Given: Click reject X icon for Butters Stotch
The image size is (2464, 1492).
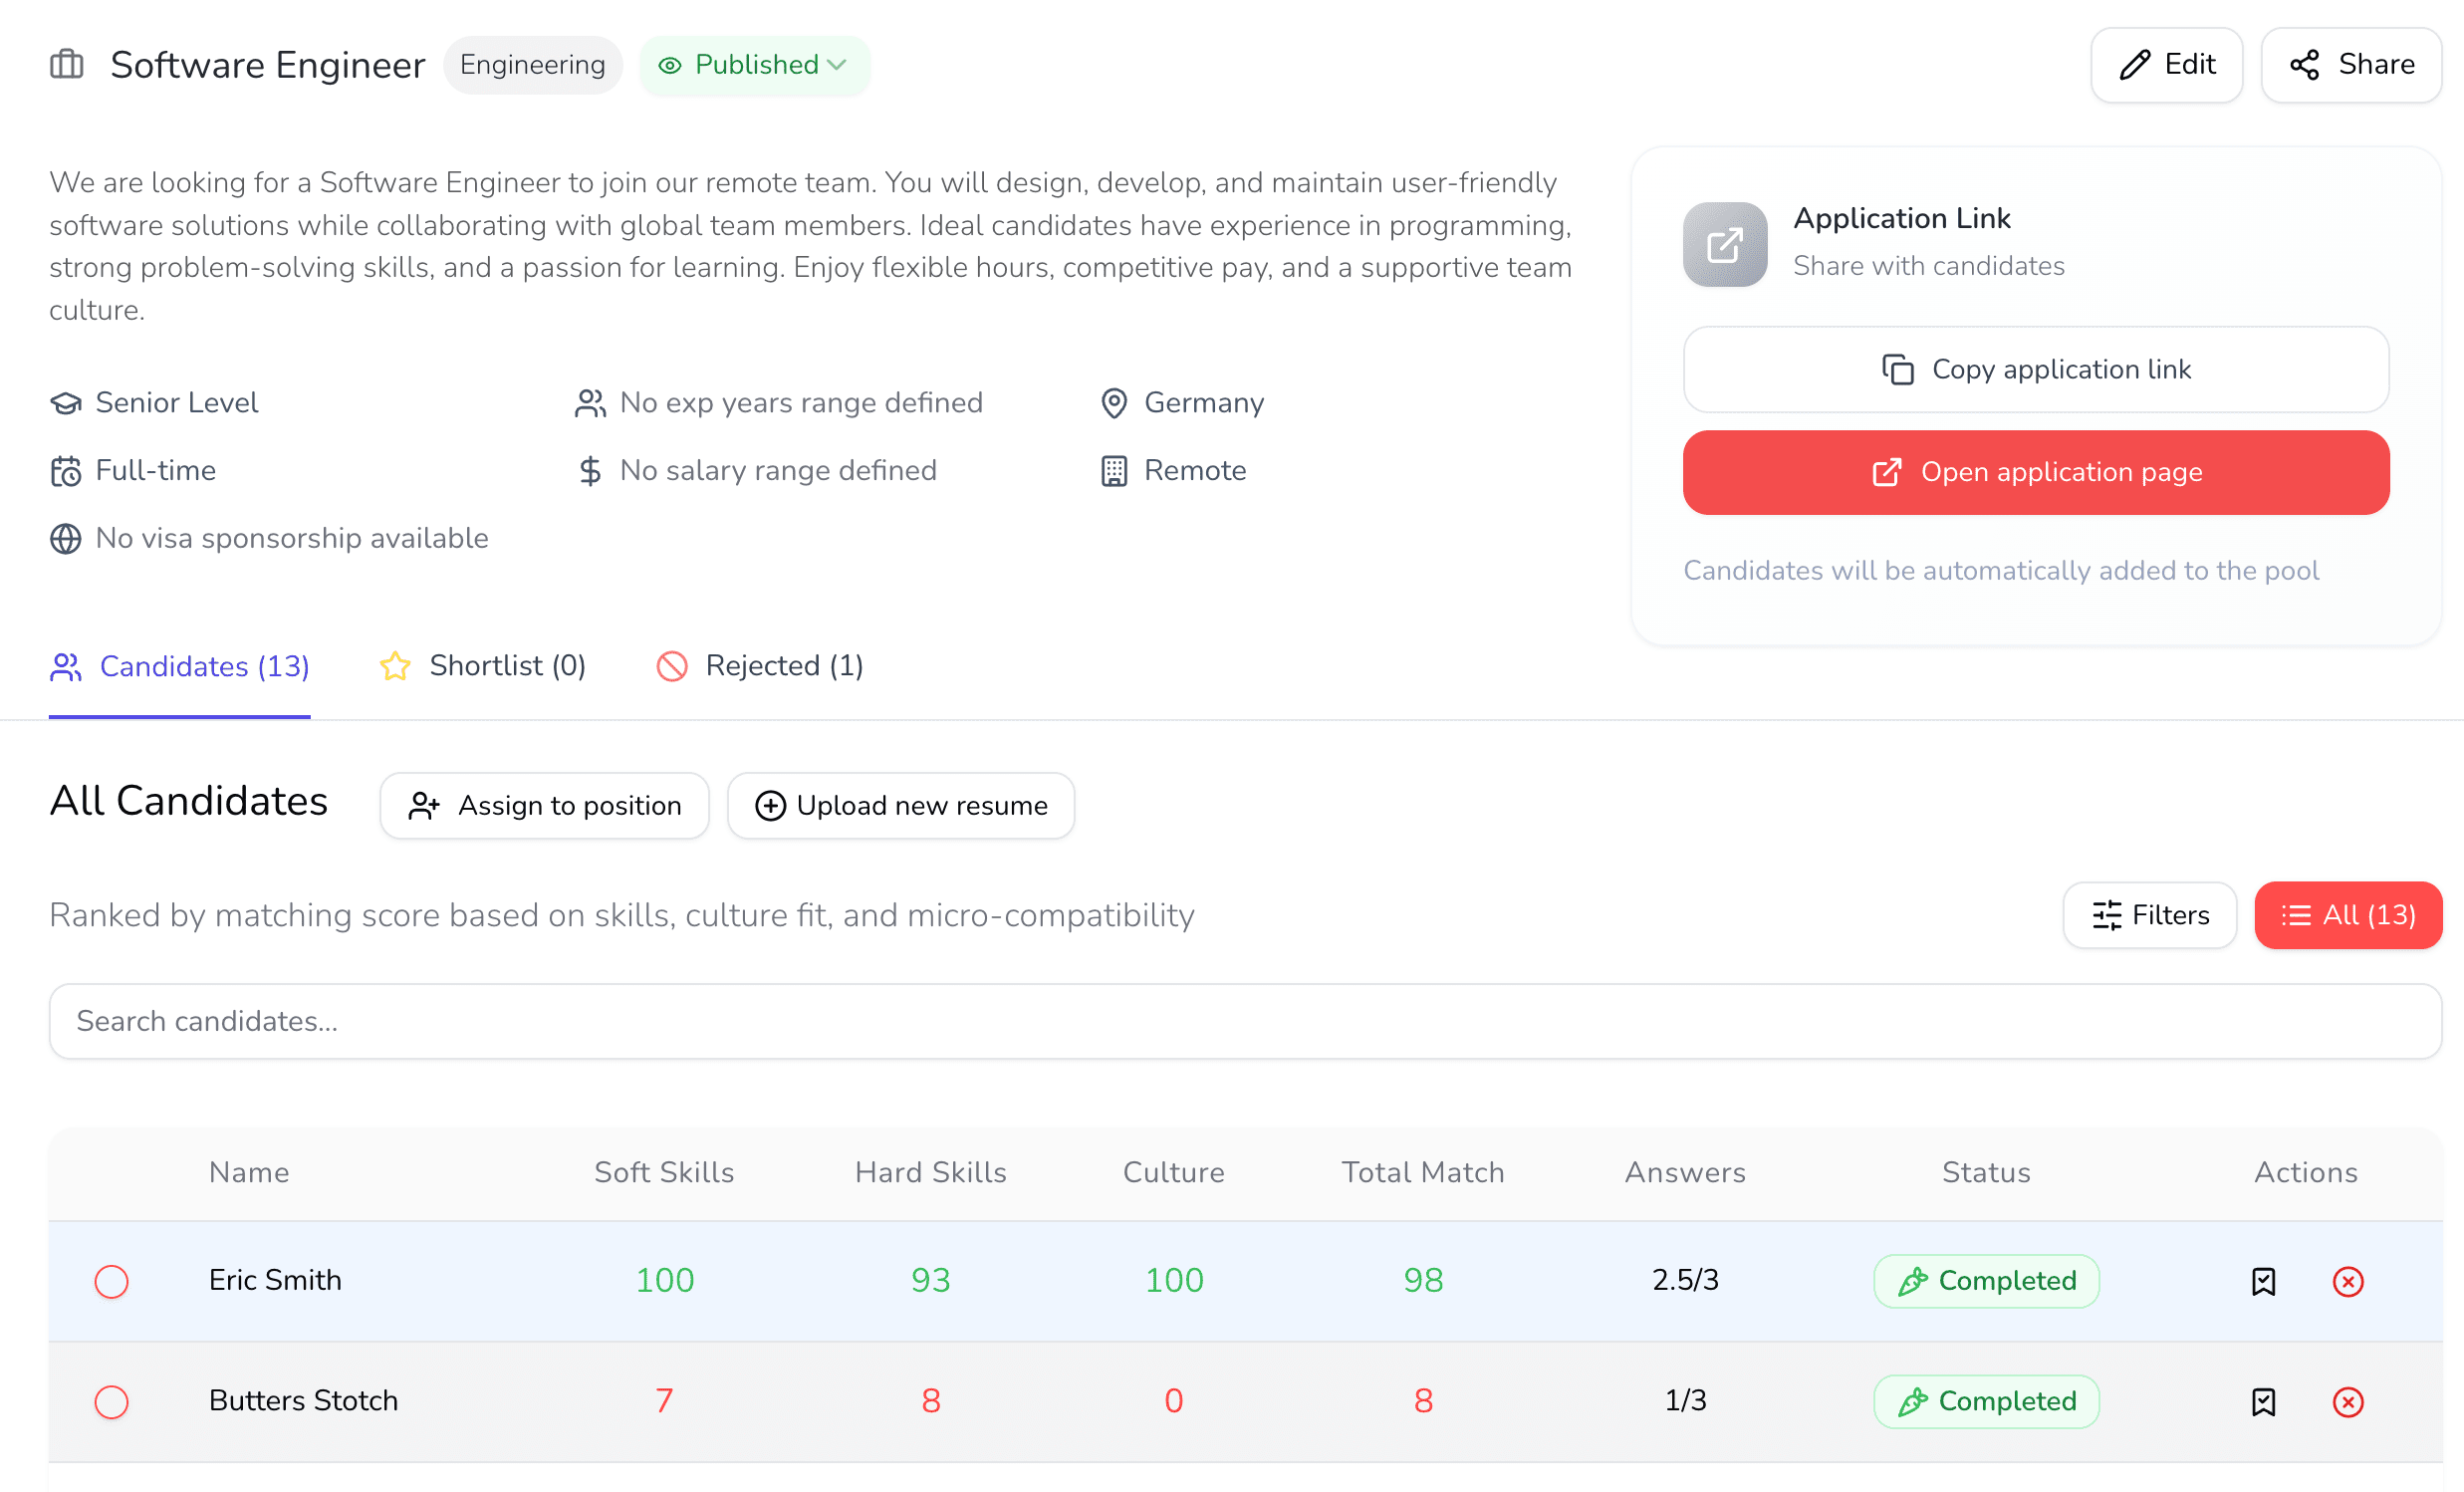Looking at the screenshot, I should 2347,1401.
